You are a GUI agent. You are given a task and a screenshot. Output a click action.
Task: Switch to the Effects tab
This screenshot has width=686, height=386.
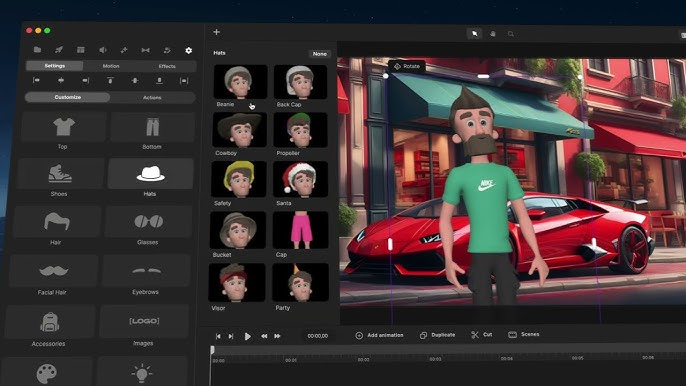coord(167,66)
